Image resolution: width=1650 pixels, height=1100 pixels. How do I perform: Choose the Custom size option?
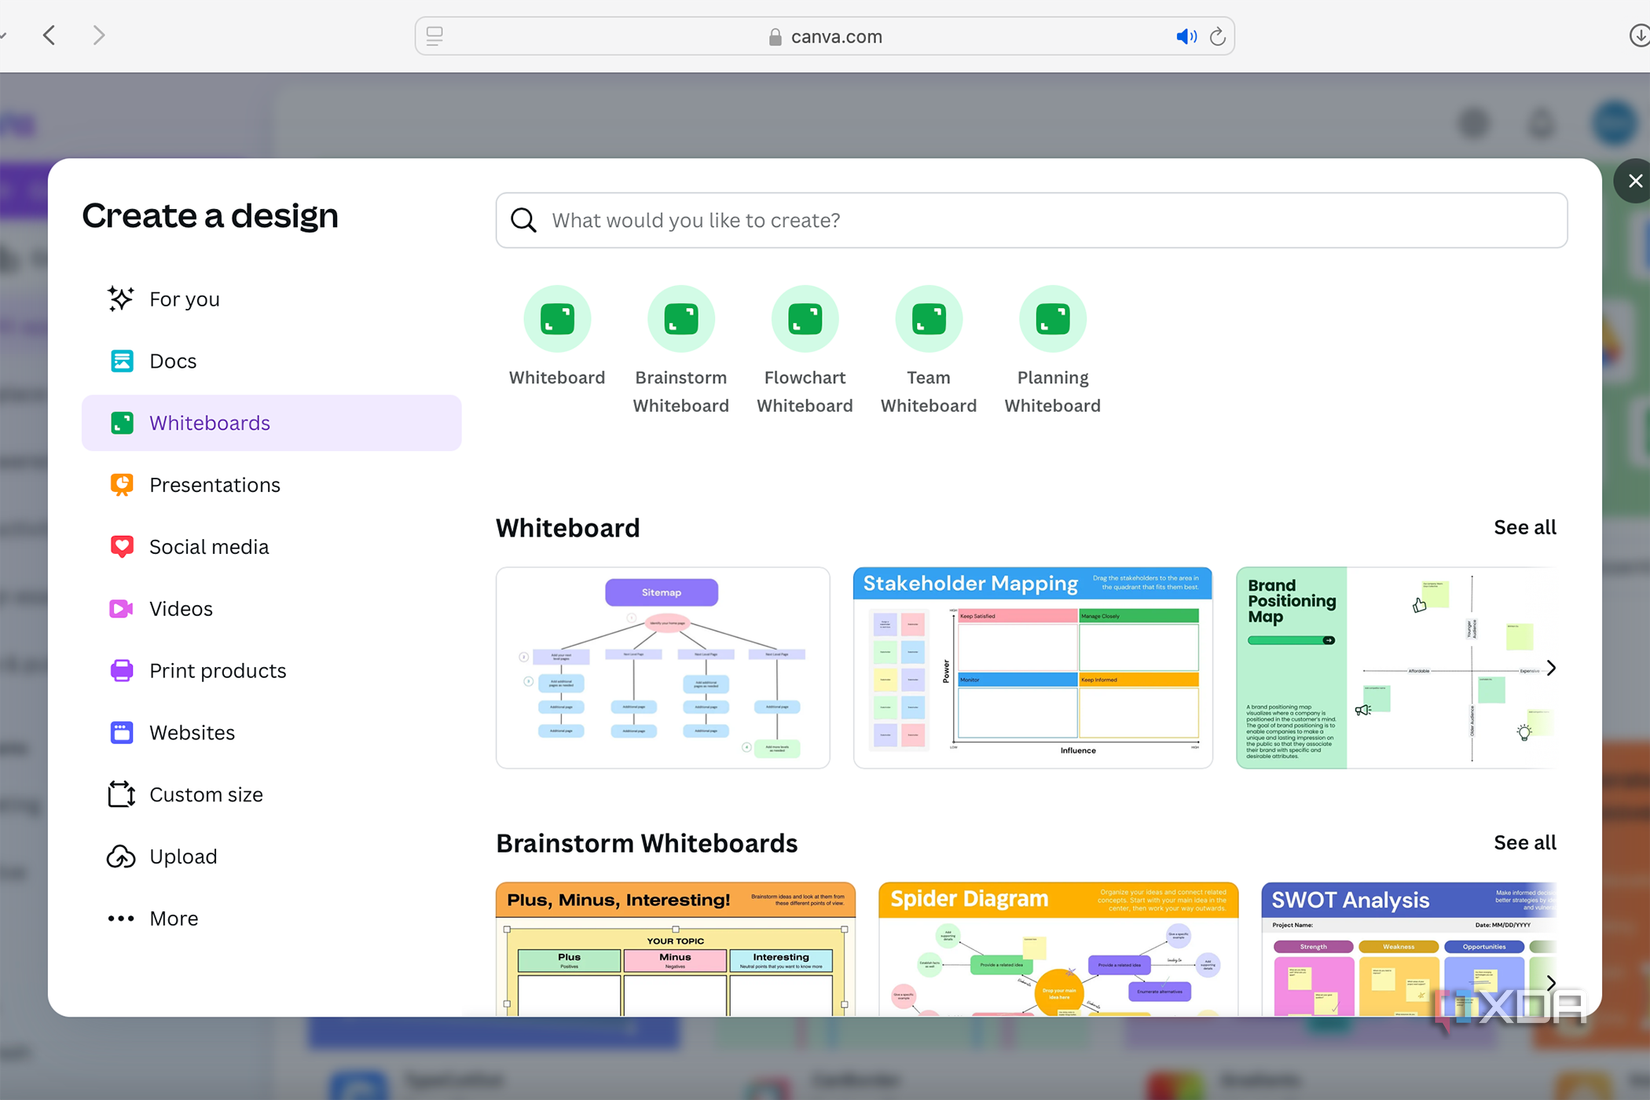(x=271, y=795)
